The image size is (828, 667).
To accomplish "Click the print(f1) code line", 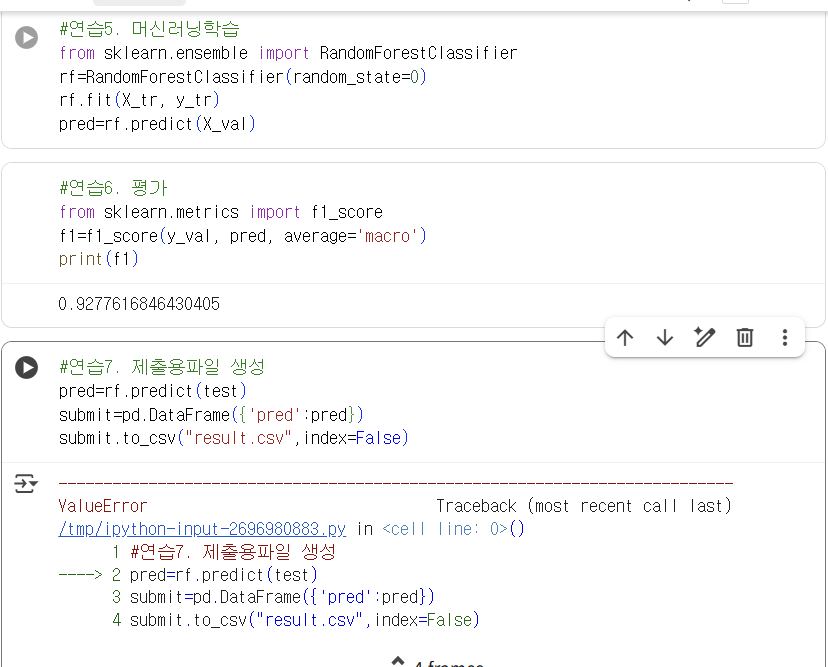I will [x=98, y=259].
